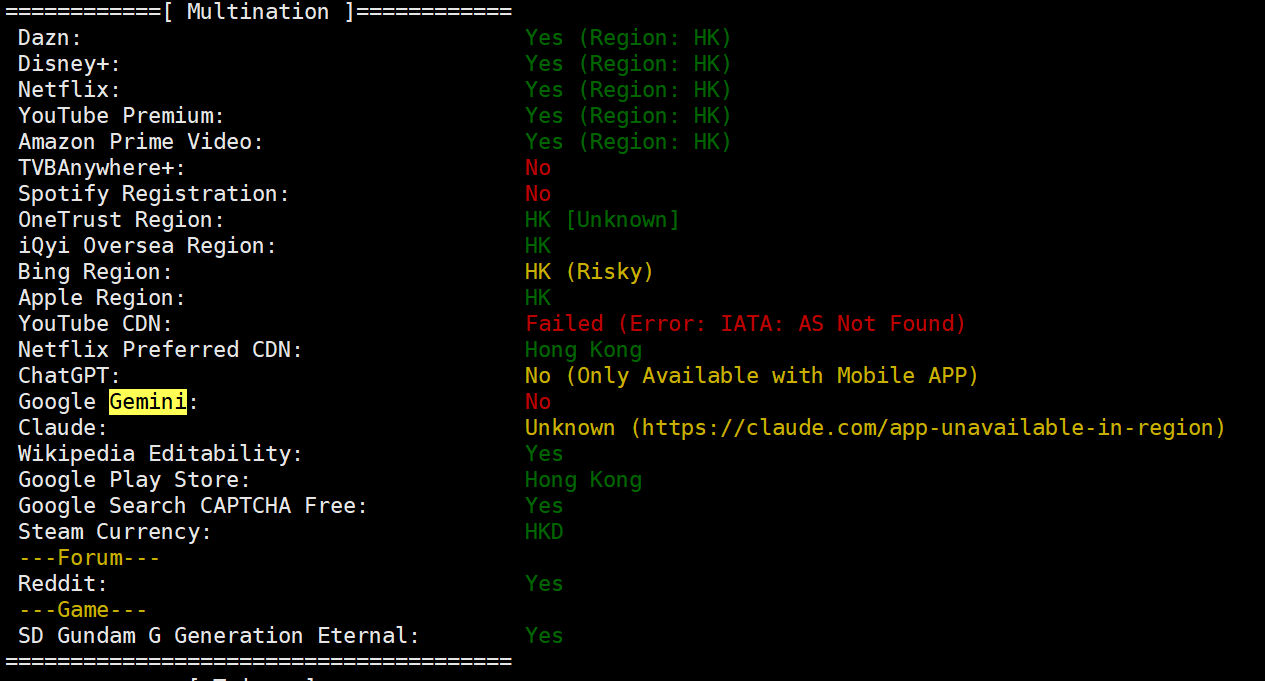
Task: Click the Steam Currency HKD value
Action: [x=544, y=532]
